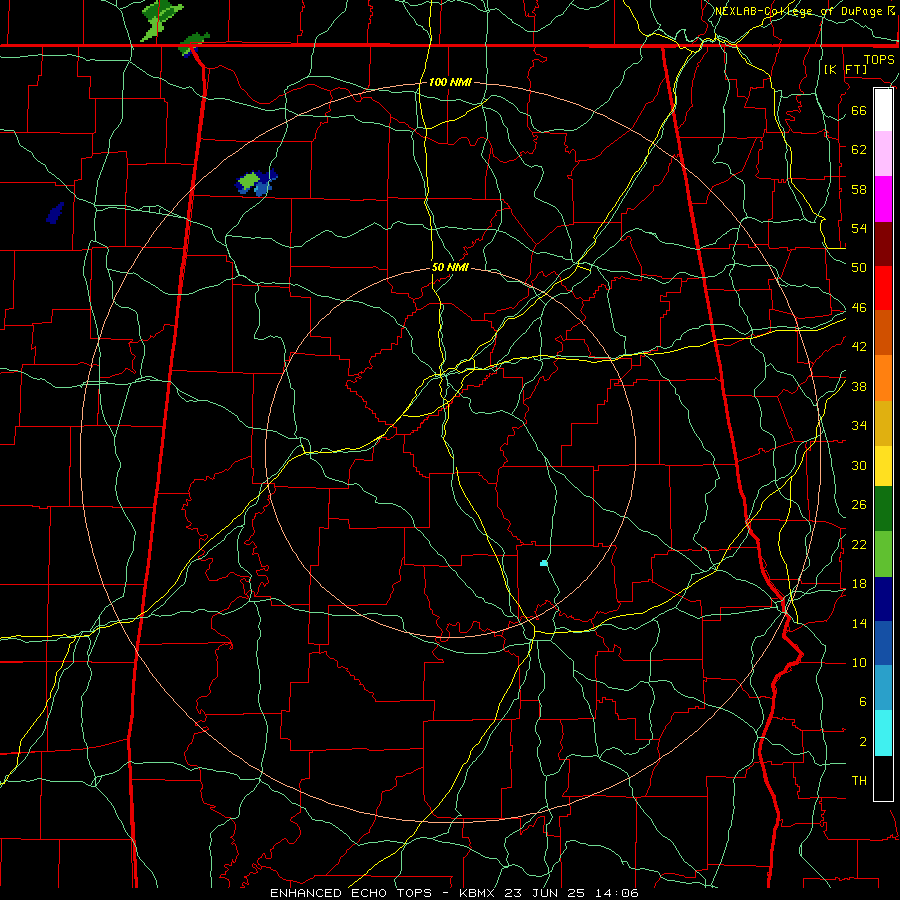Pick the navy blue legend swatch
This screenshot has height=900, width=900.
tap(883, 599)
